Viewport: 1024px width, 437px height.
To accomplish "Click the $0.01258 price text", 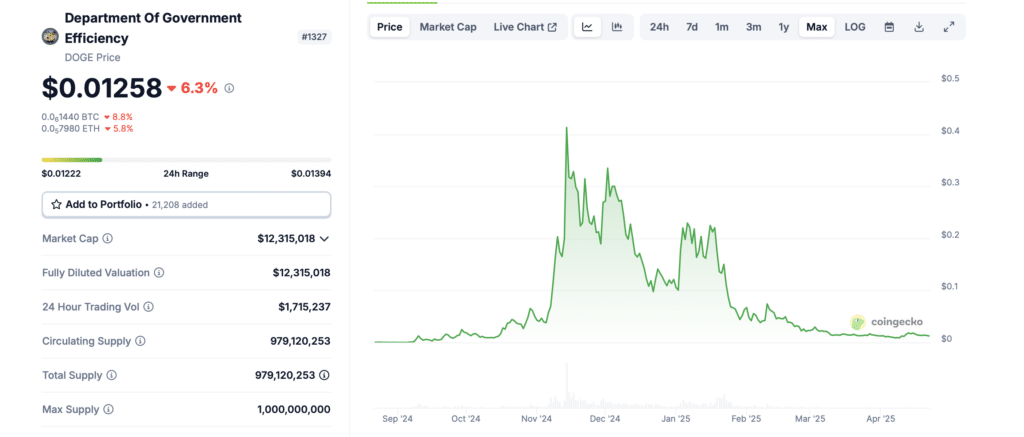I will (x=101, y=88).
